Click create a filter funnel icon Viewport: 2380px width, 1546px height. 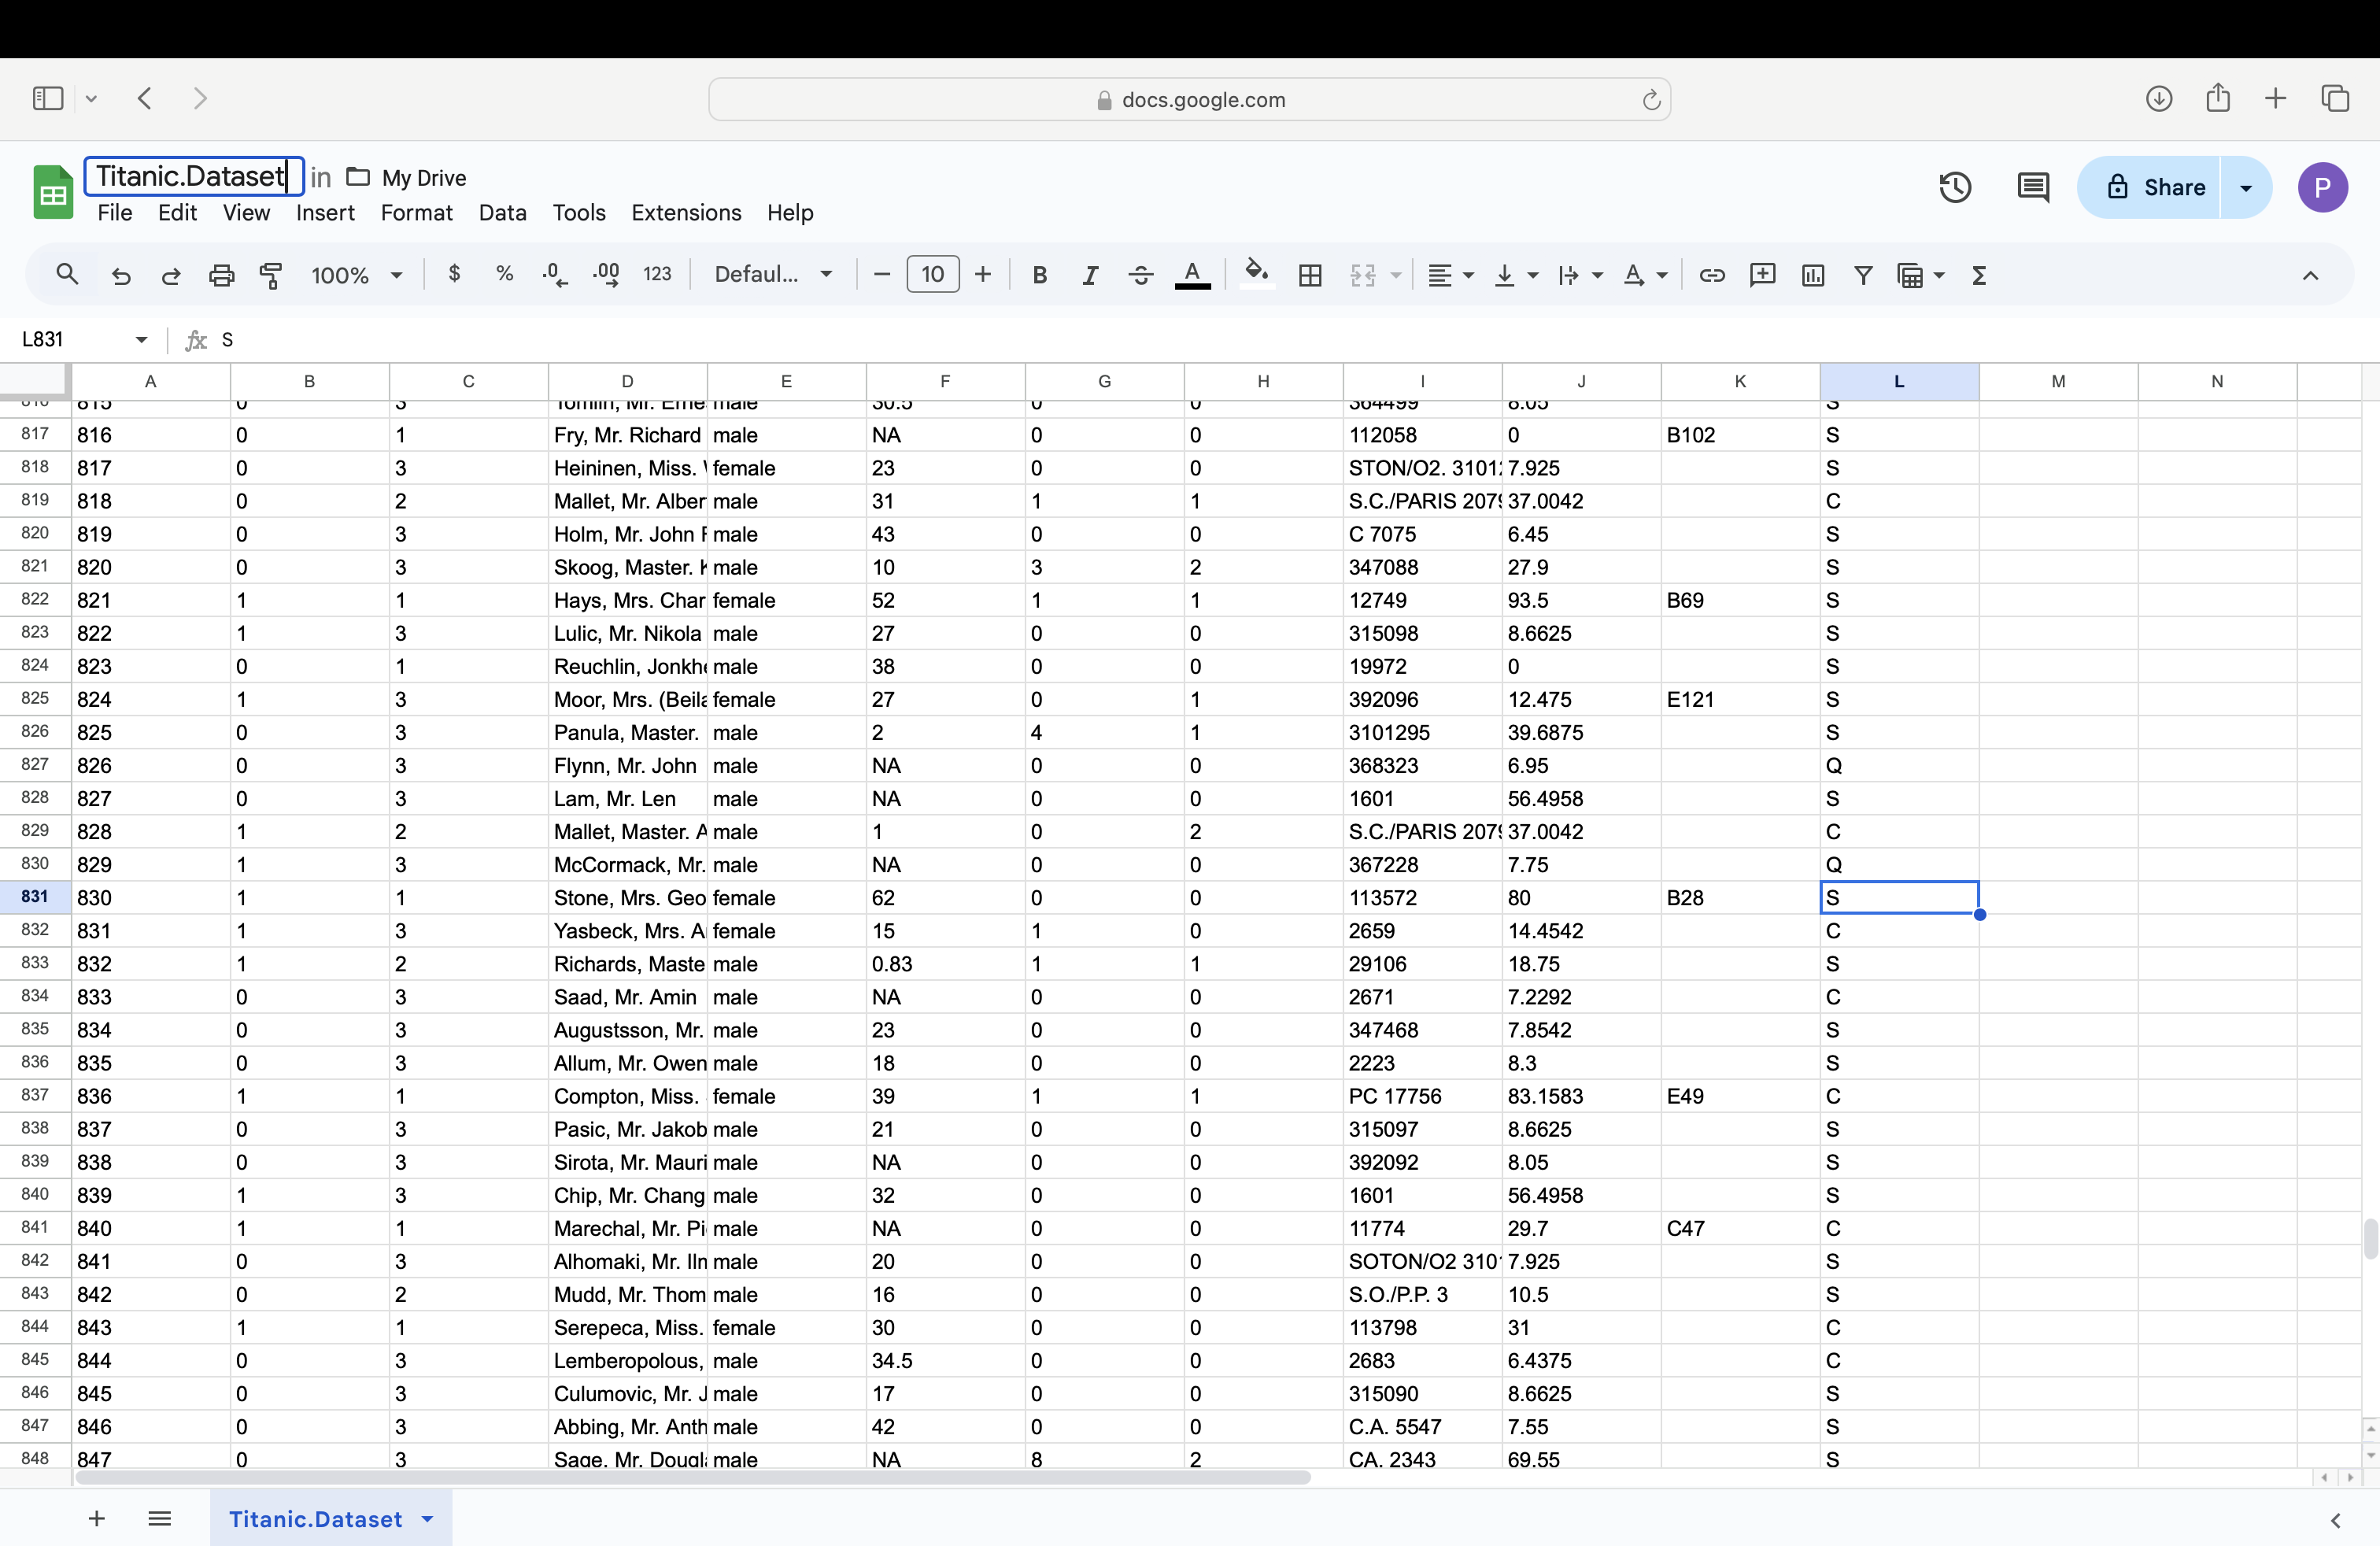1863,275
